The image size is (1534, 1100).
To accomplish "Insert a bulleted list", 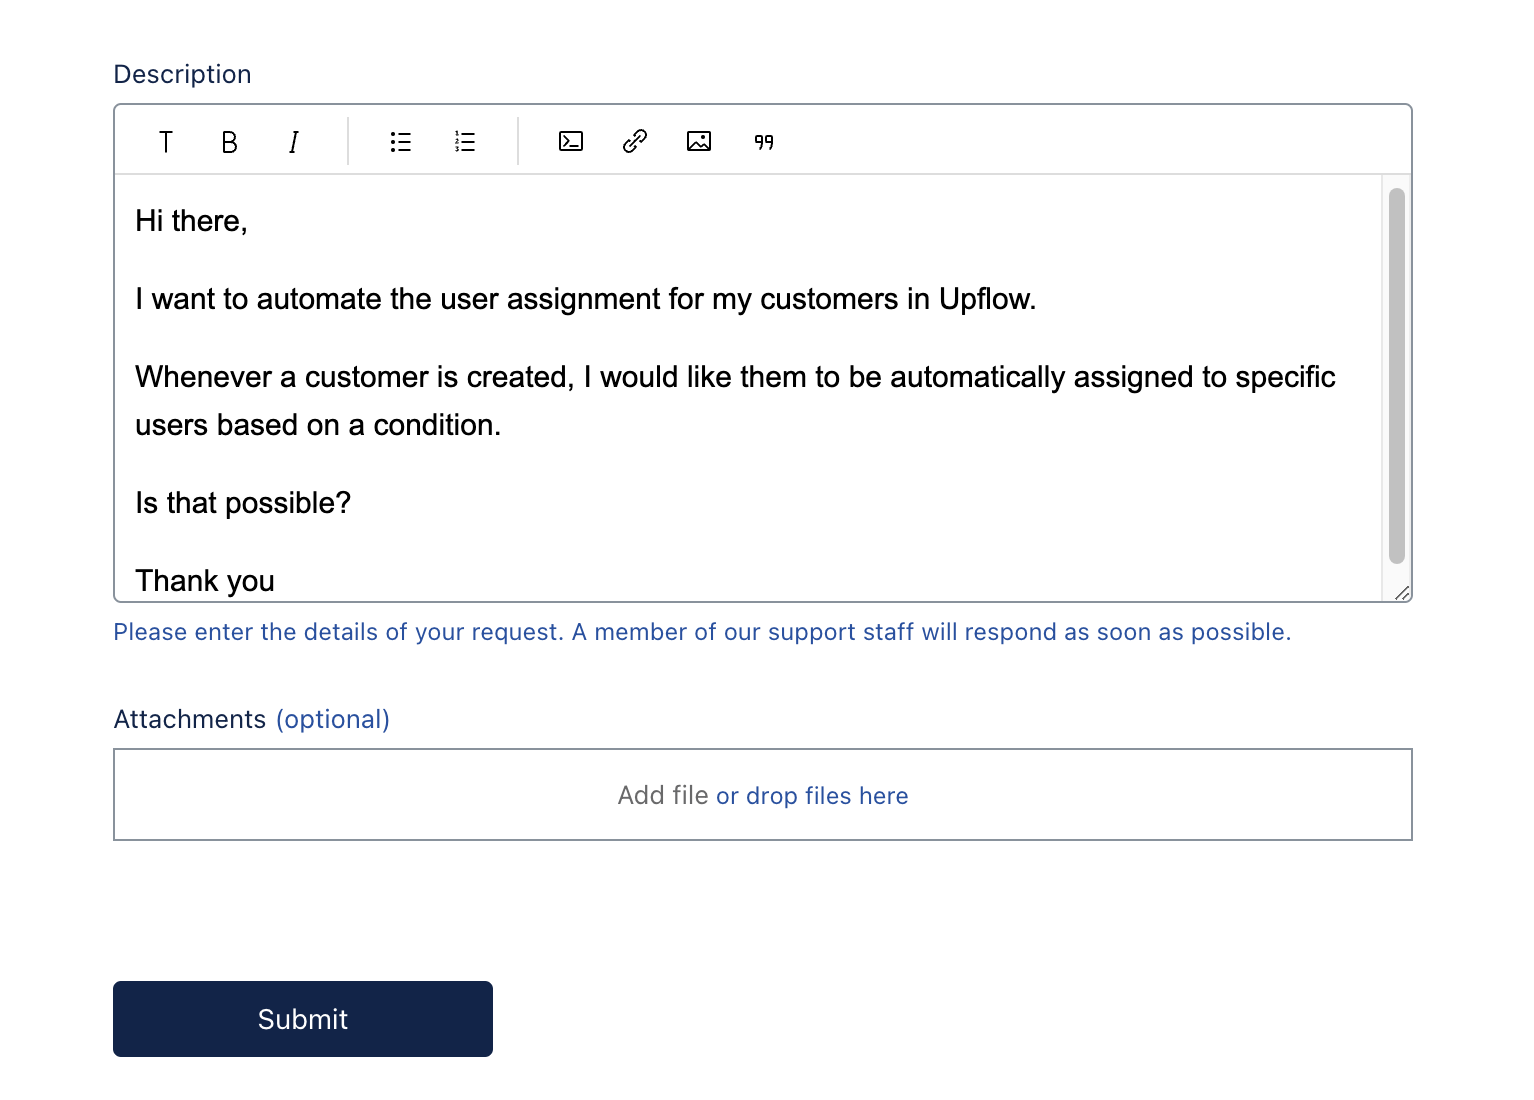I will (400, 142).
